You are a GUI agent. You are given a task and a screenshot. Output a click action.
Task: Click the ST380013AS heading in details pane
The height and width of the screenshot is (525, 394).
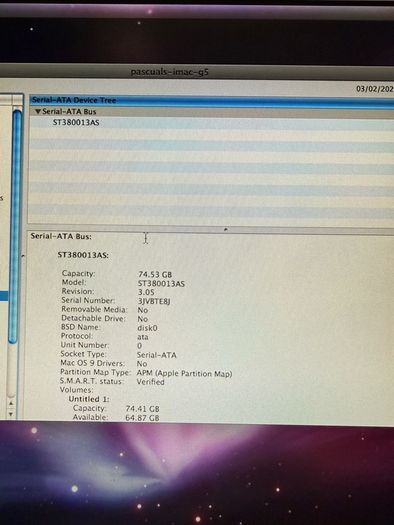tap(83, 255)
